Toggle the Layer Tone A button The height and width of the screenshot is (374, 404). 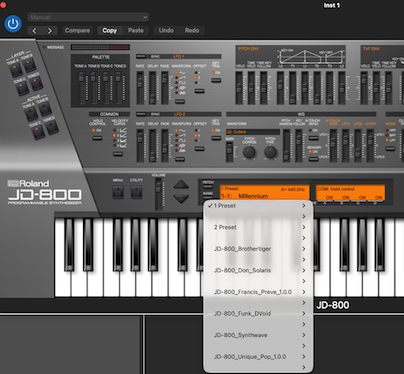[x=15, y=70]
